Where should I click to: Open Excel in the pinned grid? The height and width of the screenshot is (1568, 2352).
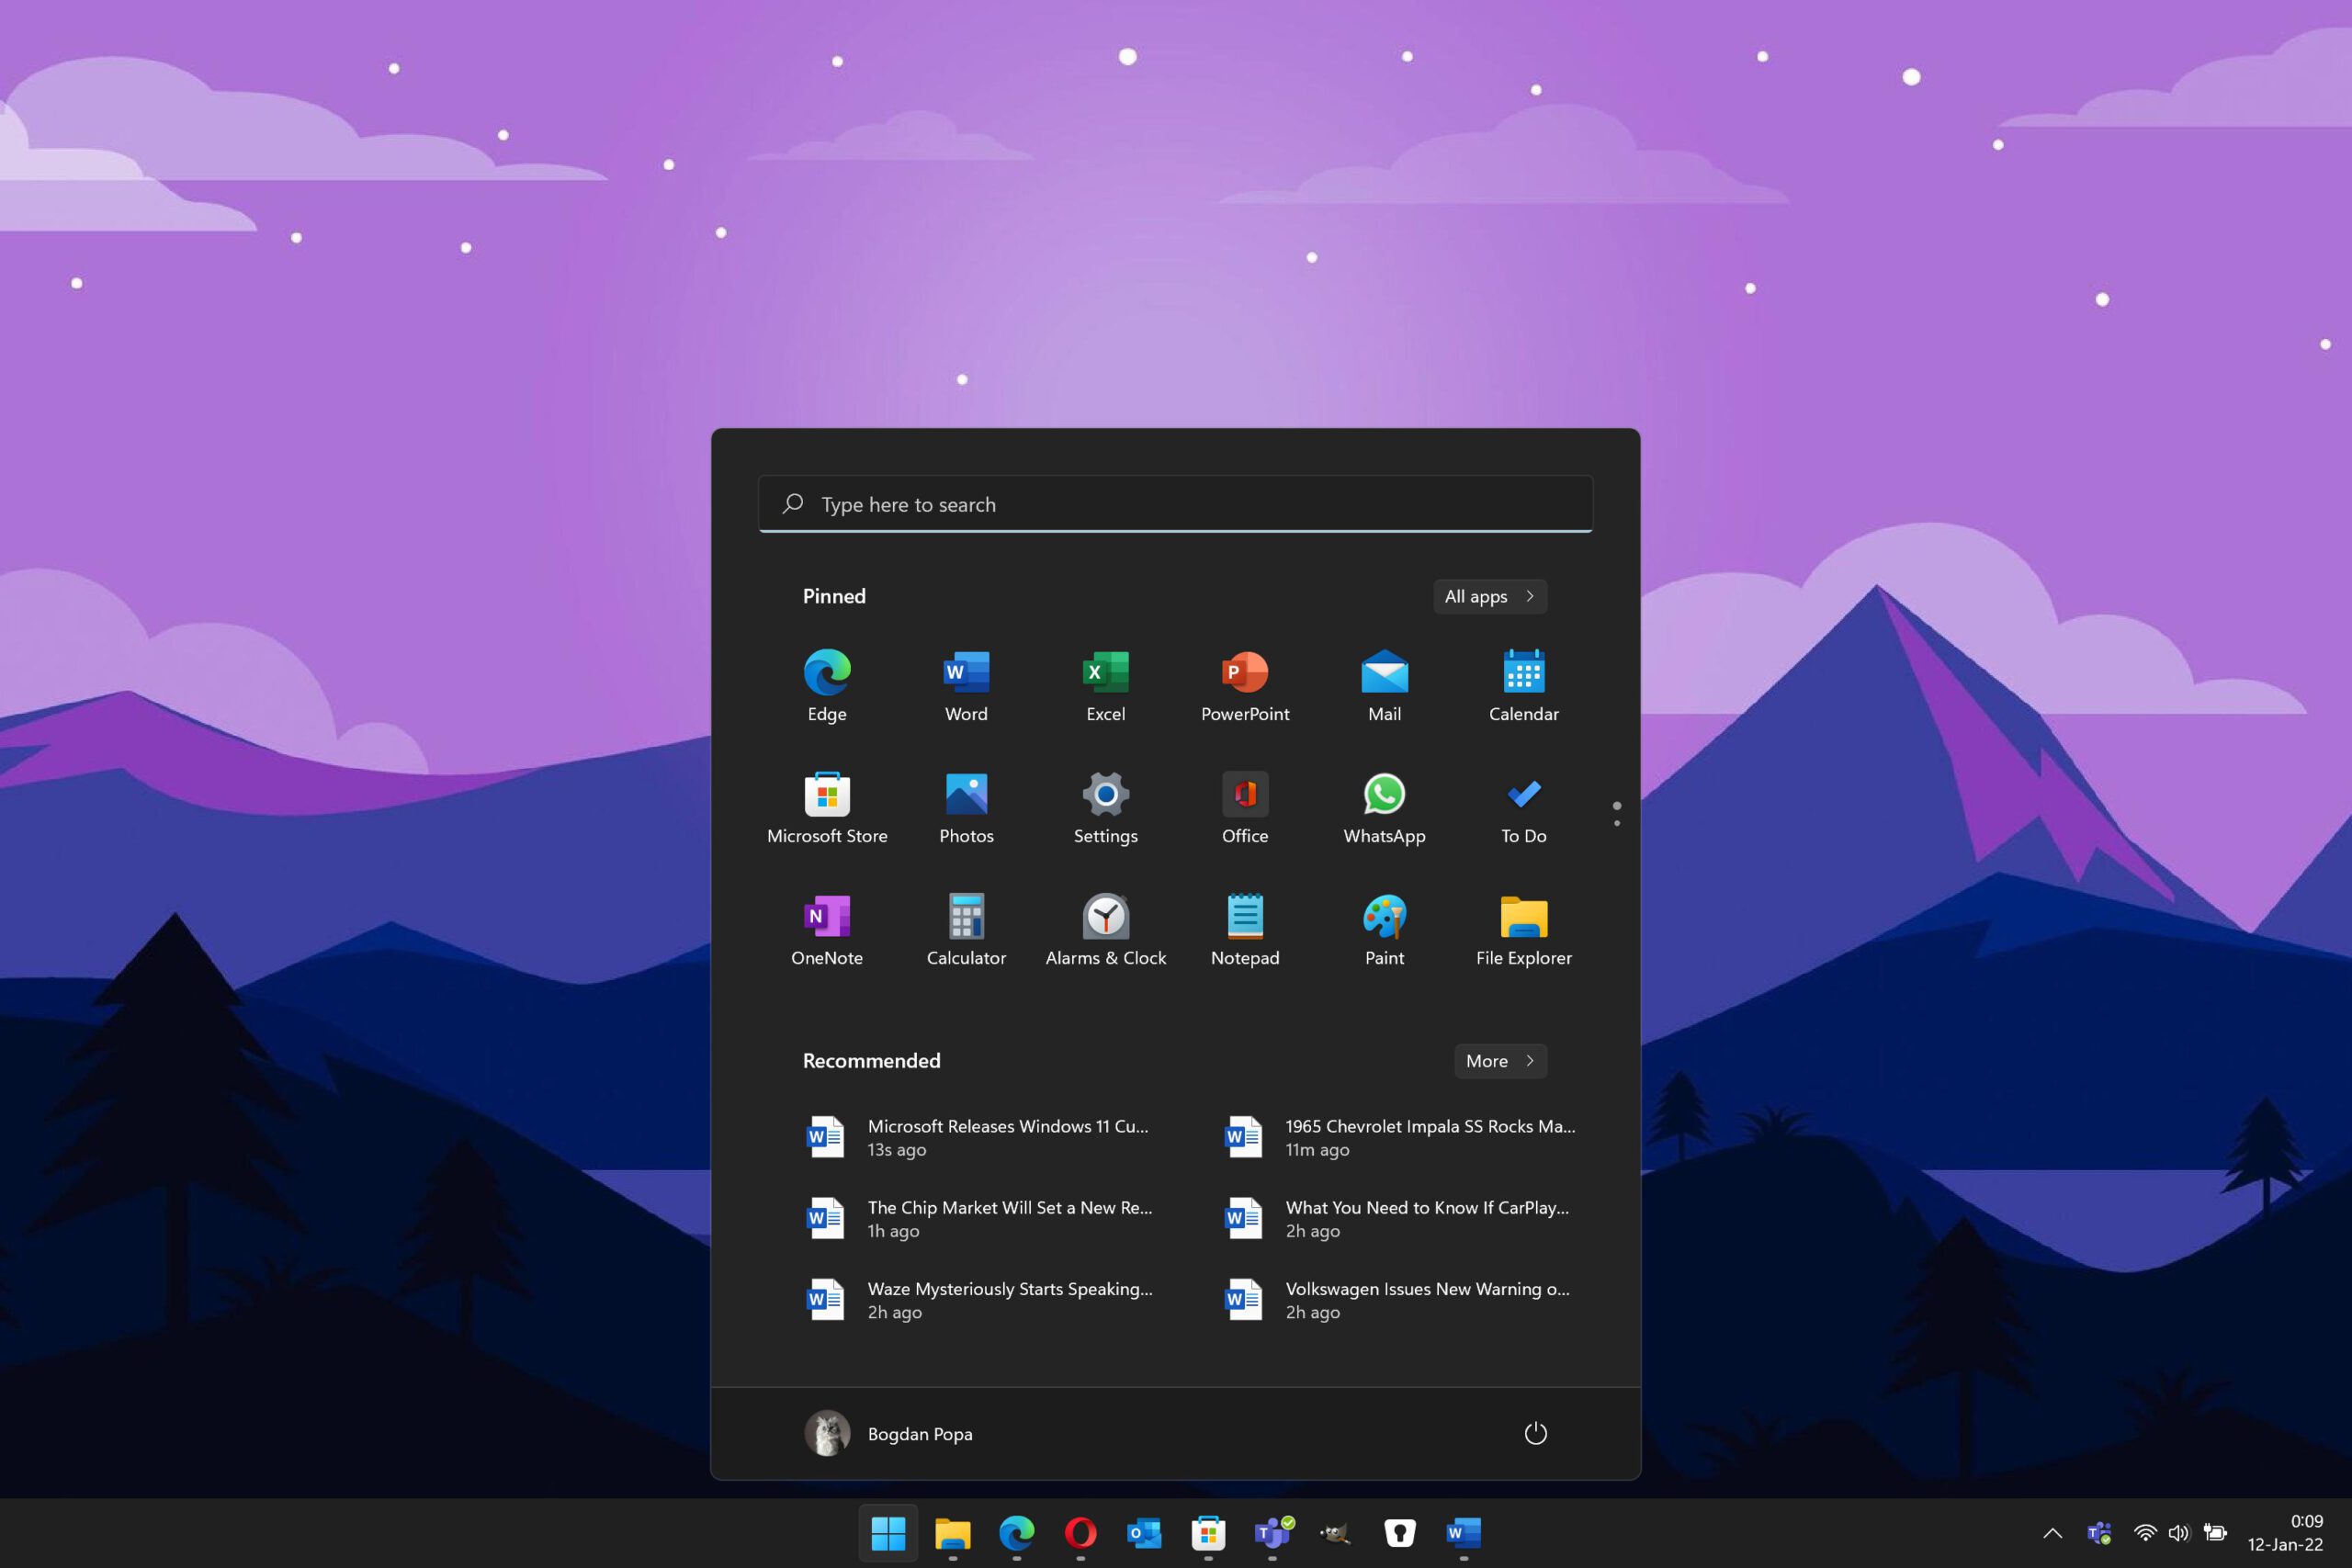tap(1106, 685)
